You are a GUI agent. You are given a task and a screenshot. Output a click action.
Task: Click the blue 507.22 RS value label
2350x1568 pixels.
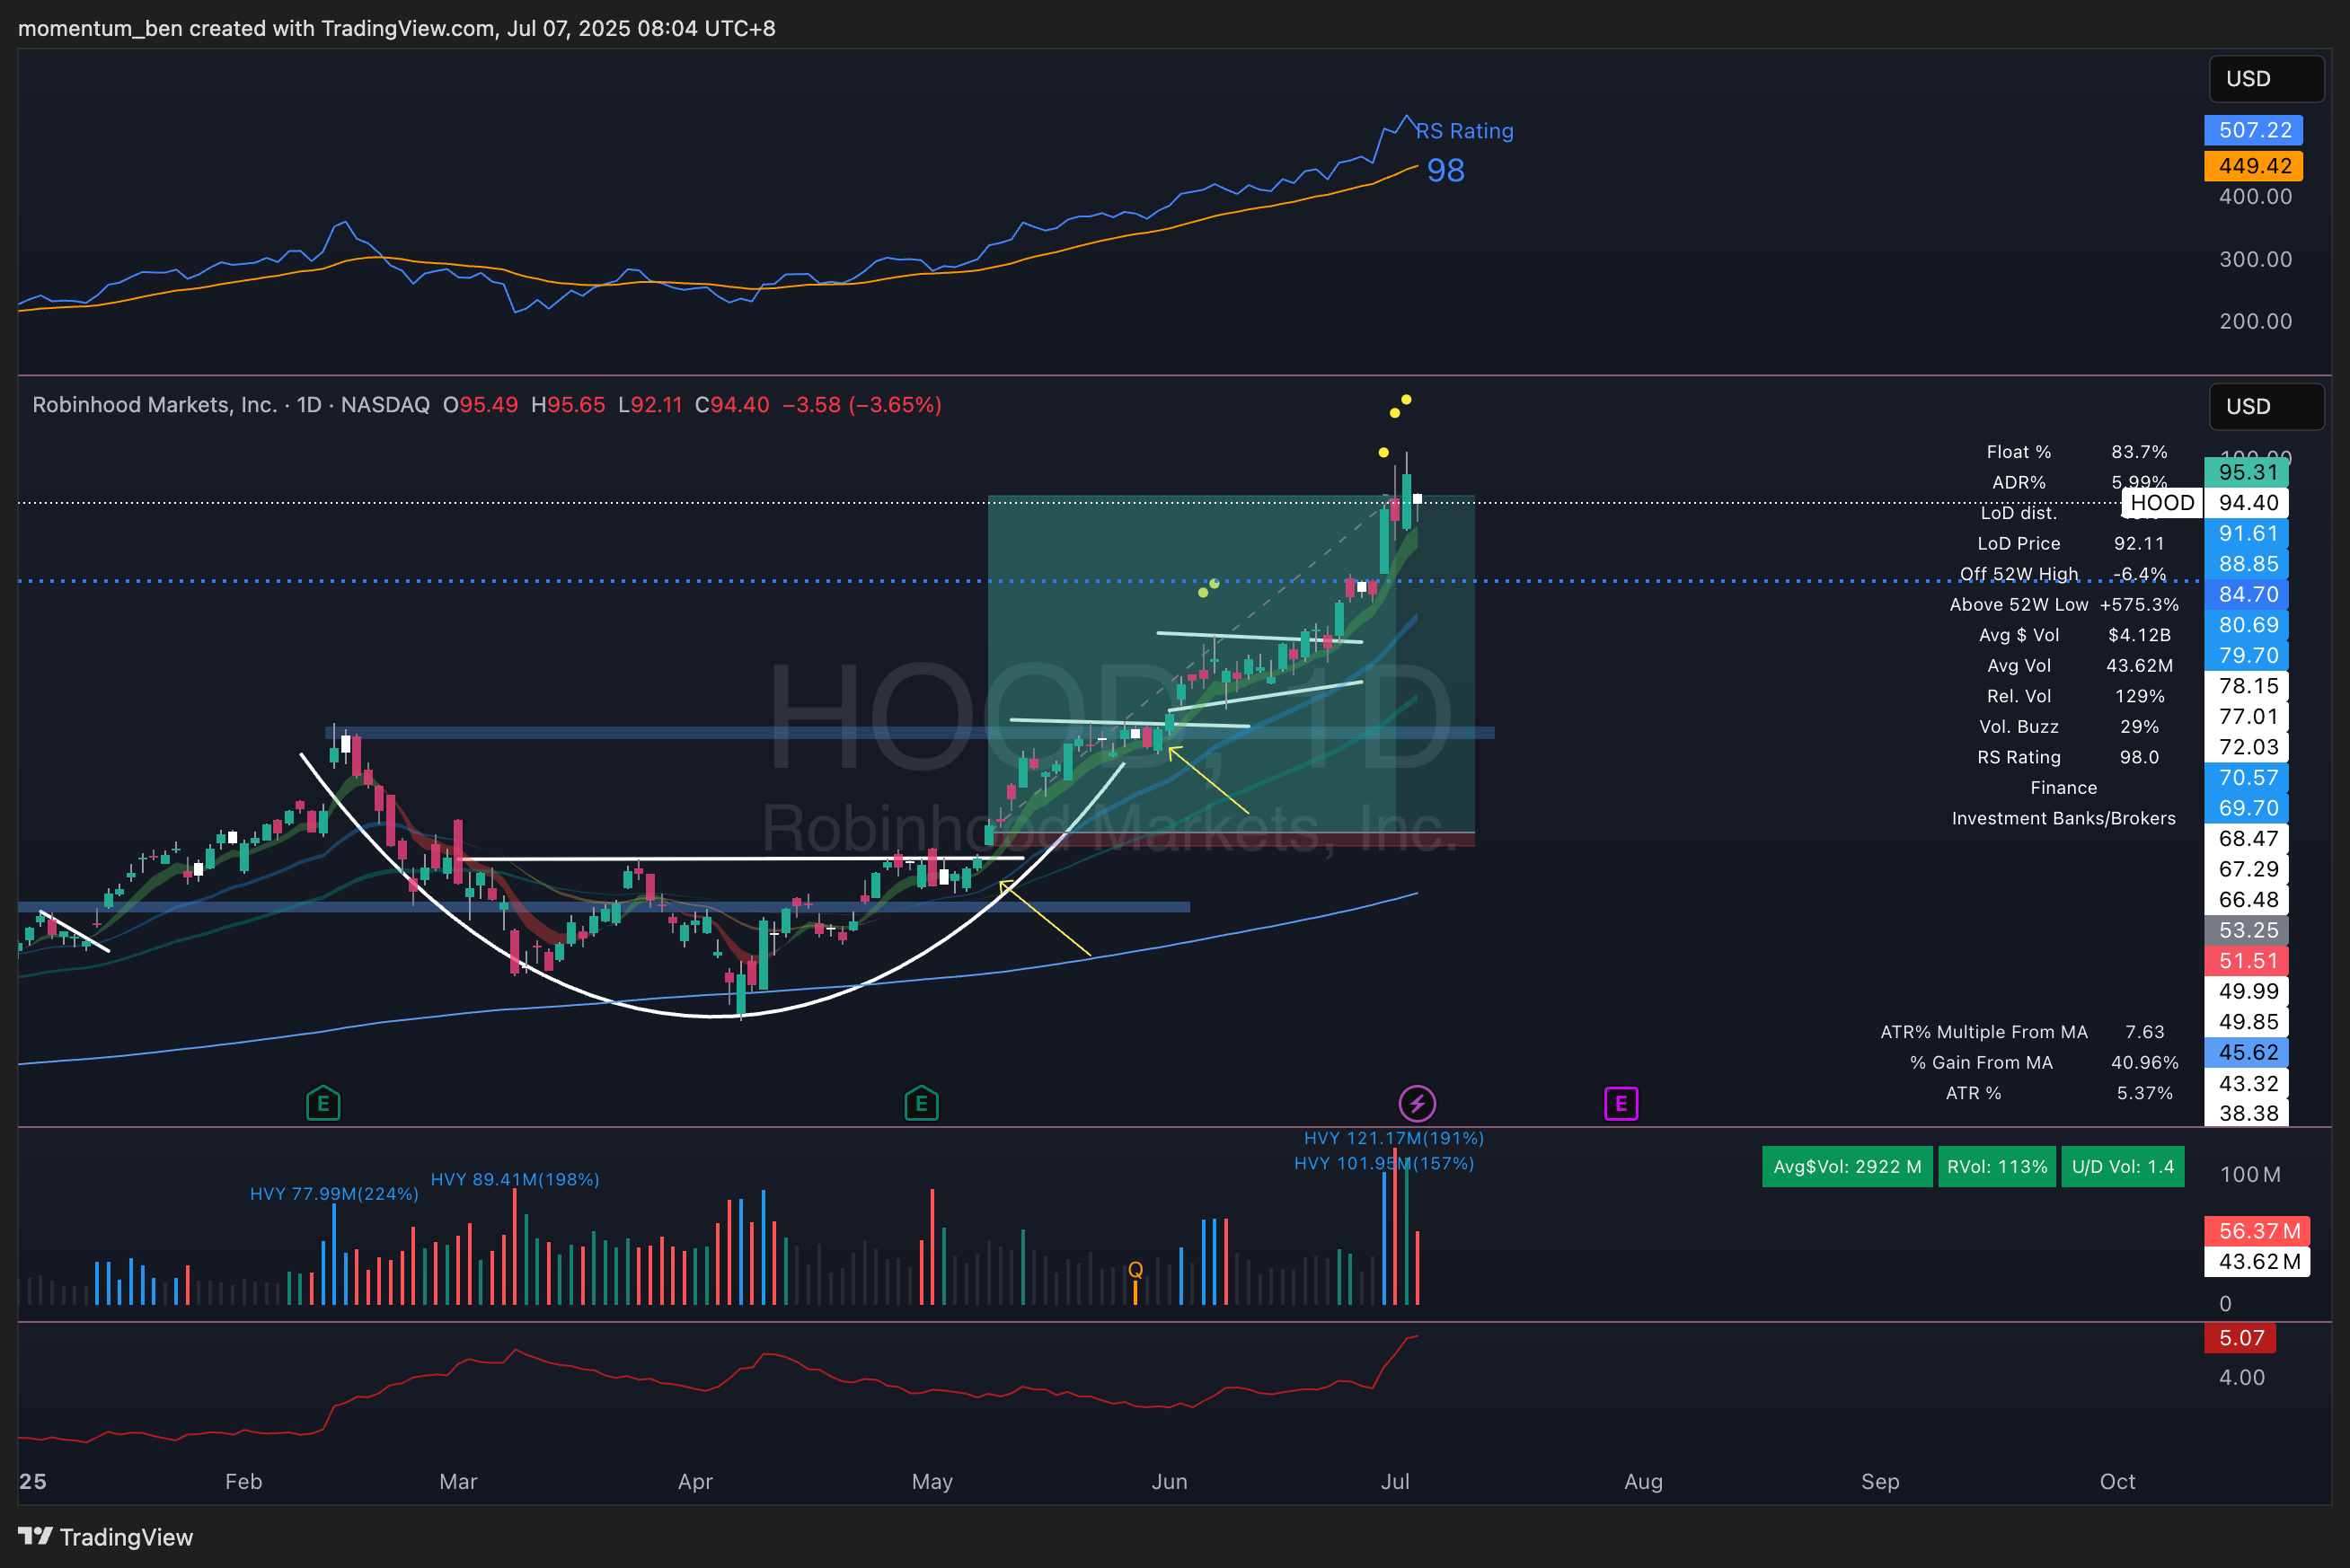coord(2253,130)
